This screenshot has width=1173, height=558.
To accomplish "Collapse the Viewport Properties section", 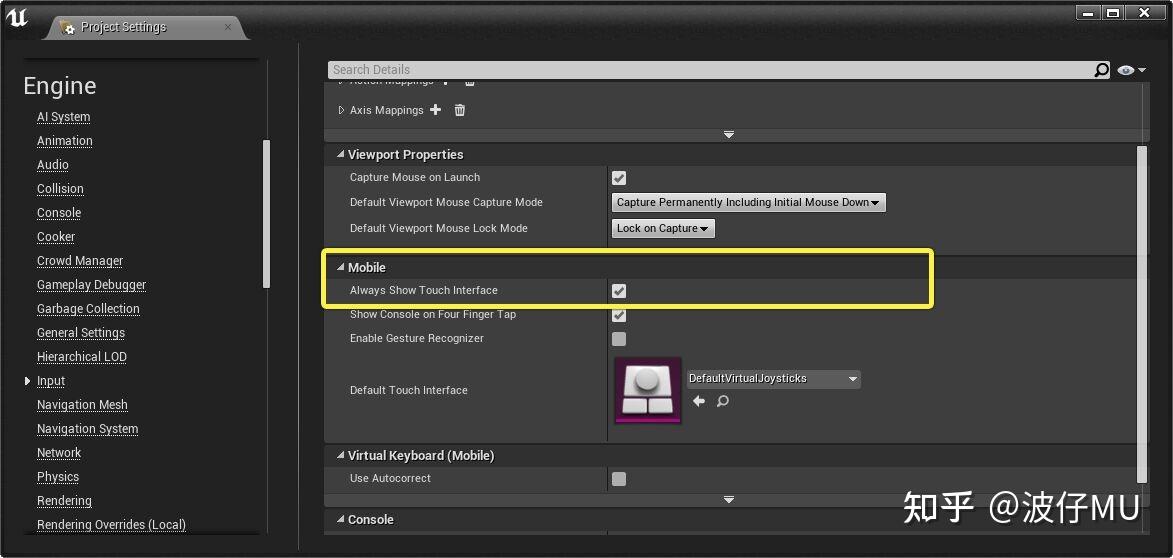I will coord(340,155).
